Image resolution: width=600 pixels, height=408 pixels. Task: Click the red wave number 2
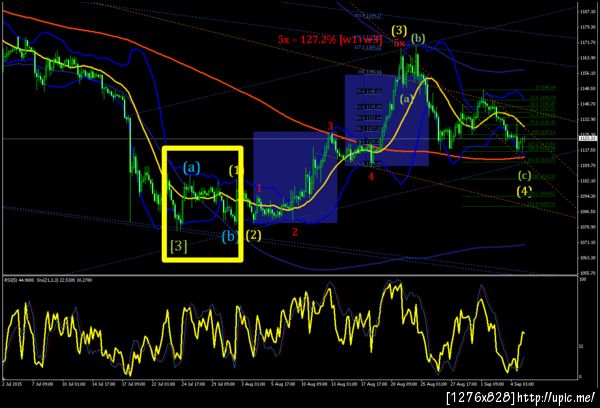pyautogui.click(x=295, y=232)
